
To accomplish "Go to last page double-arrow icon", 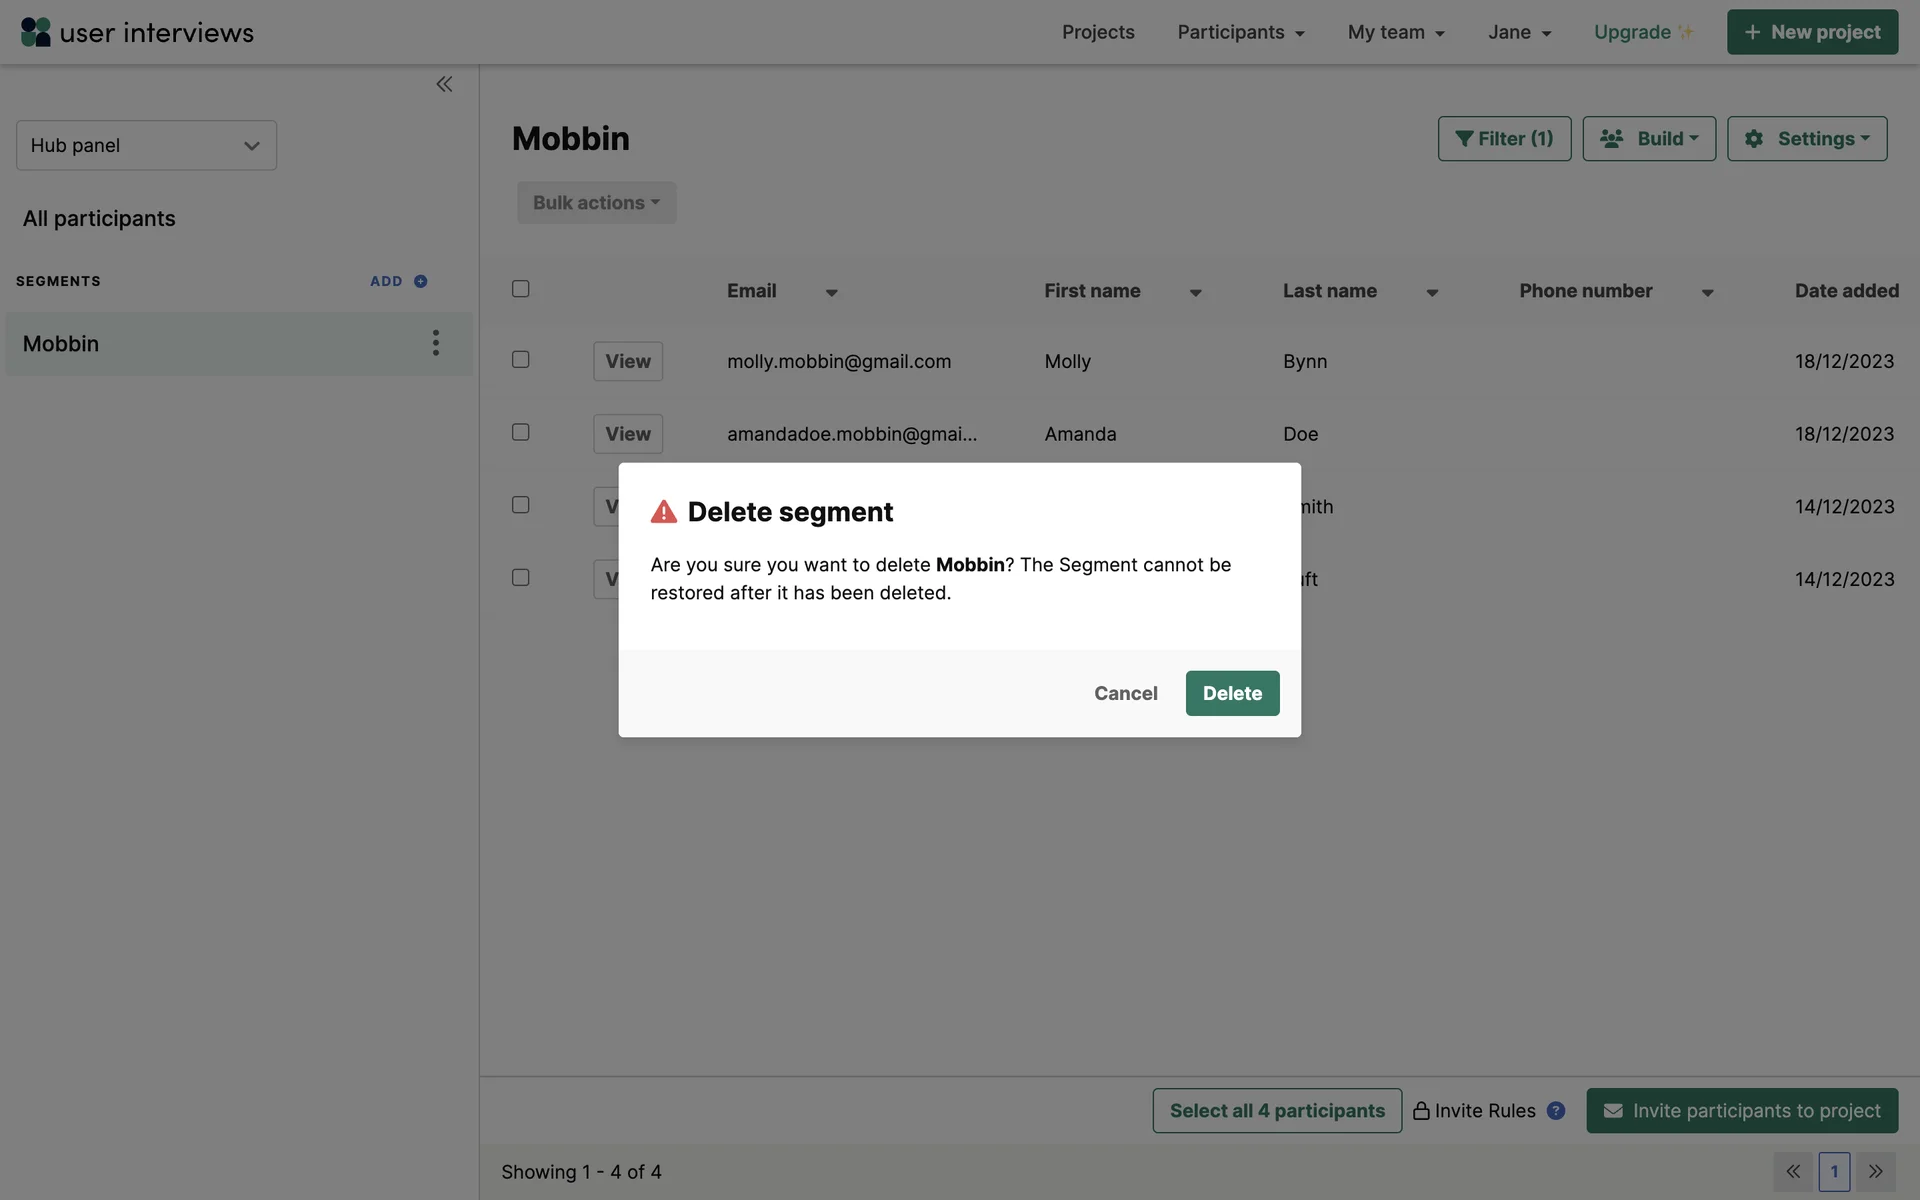I will pos(1876,1171).
